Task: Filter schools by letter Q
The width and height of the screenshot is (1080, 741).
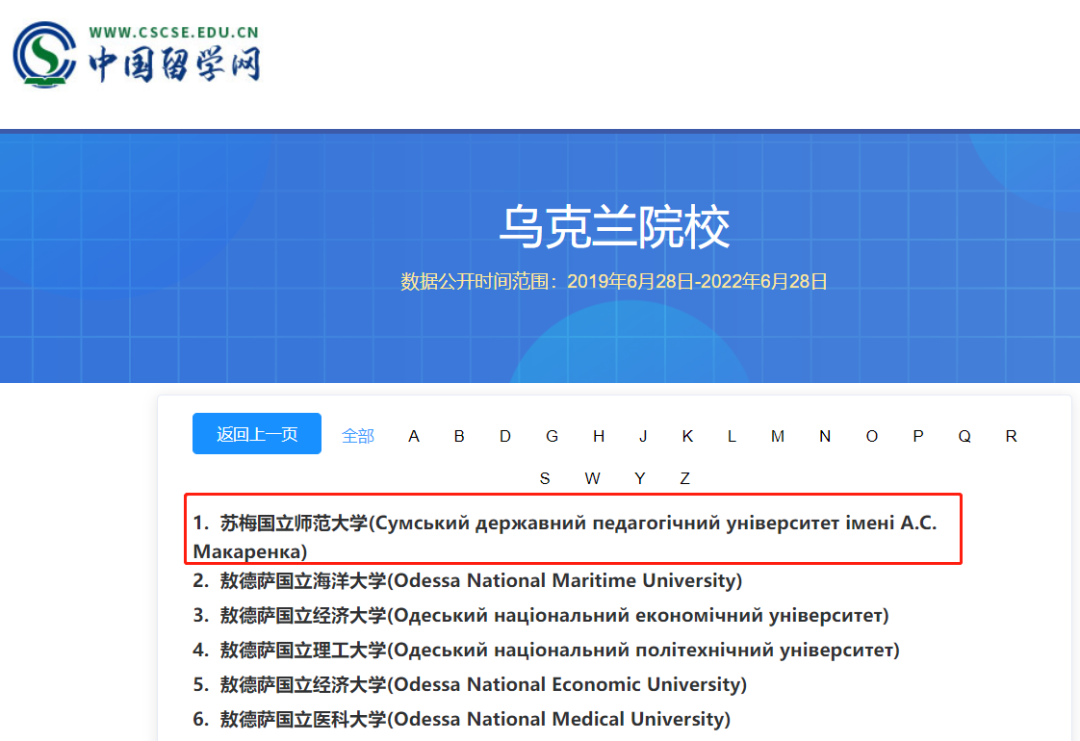Action: click(964, 436)
